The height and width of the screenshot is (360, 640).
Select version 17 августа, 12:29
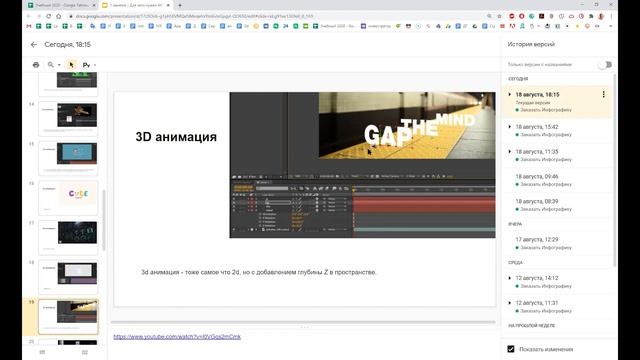pos(558,243)
